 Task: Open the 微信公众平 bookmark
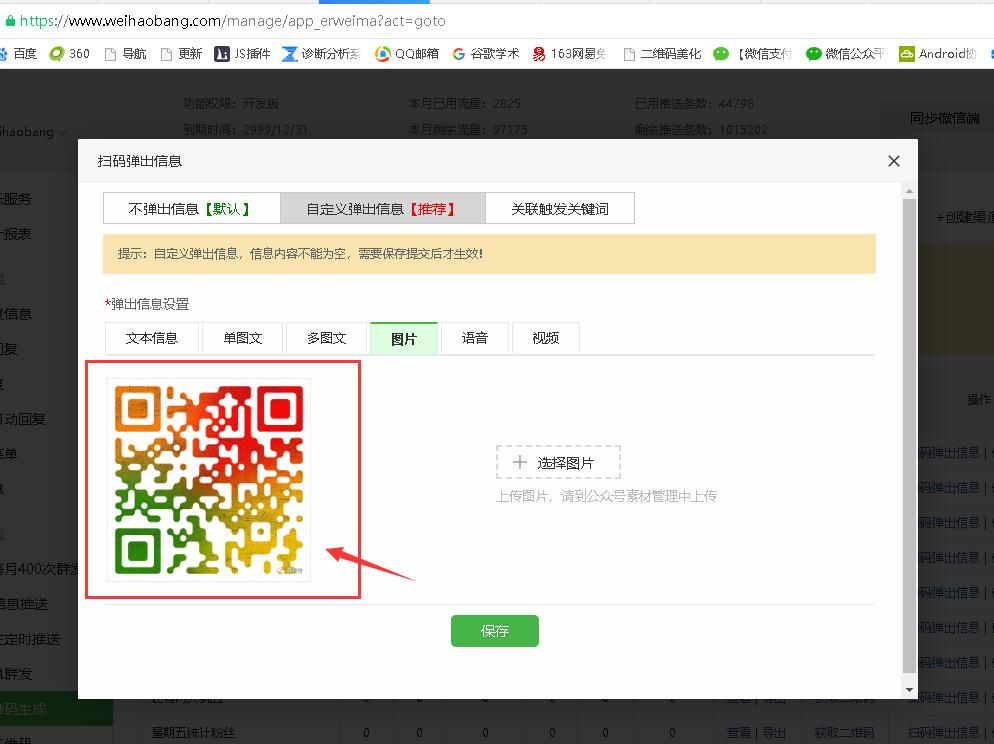pyautogui.click(x=845, y=54)
